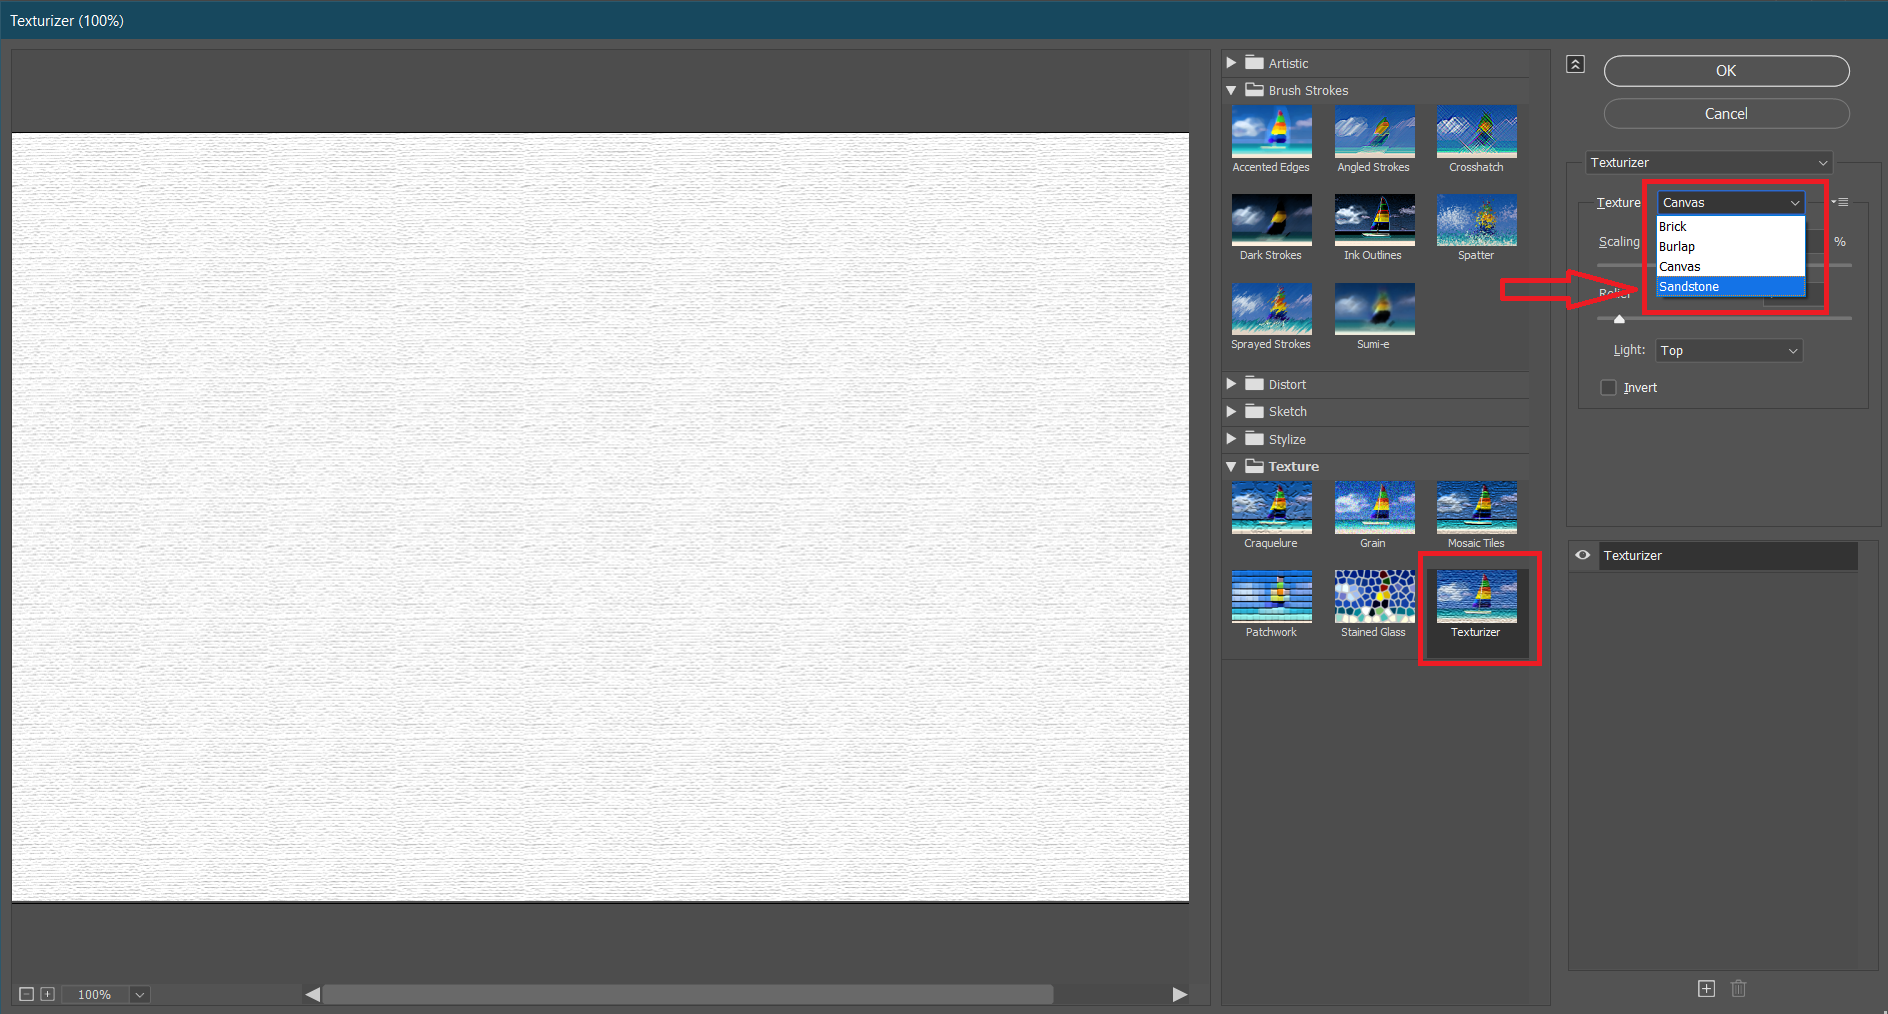
Task: Select the Stained Glass filter icon
Action: [1373, 597]
